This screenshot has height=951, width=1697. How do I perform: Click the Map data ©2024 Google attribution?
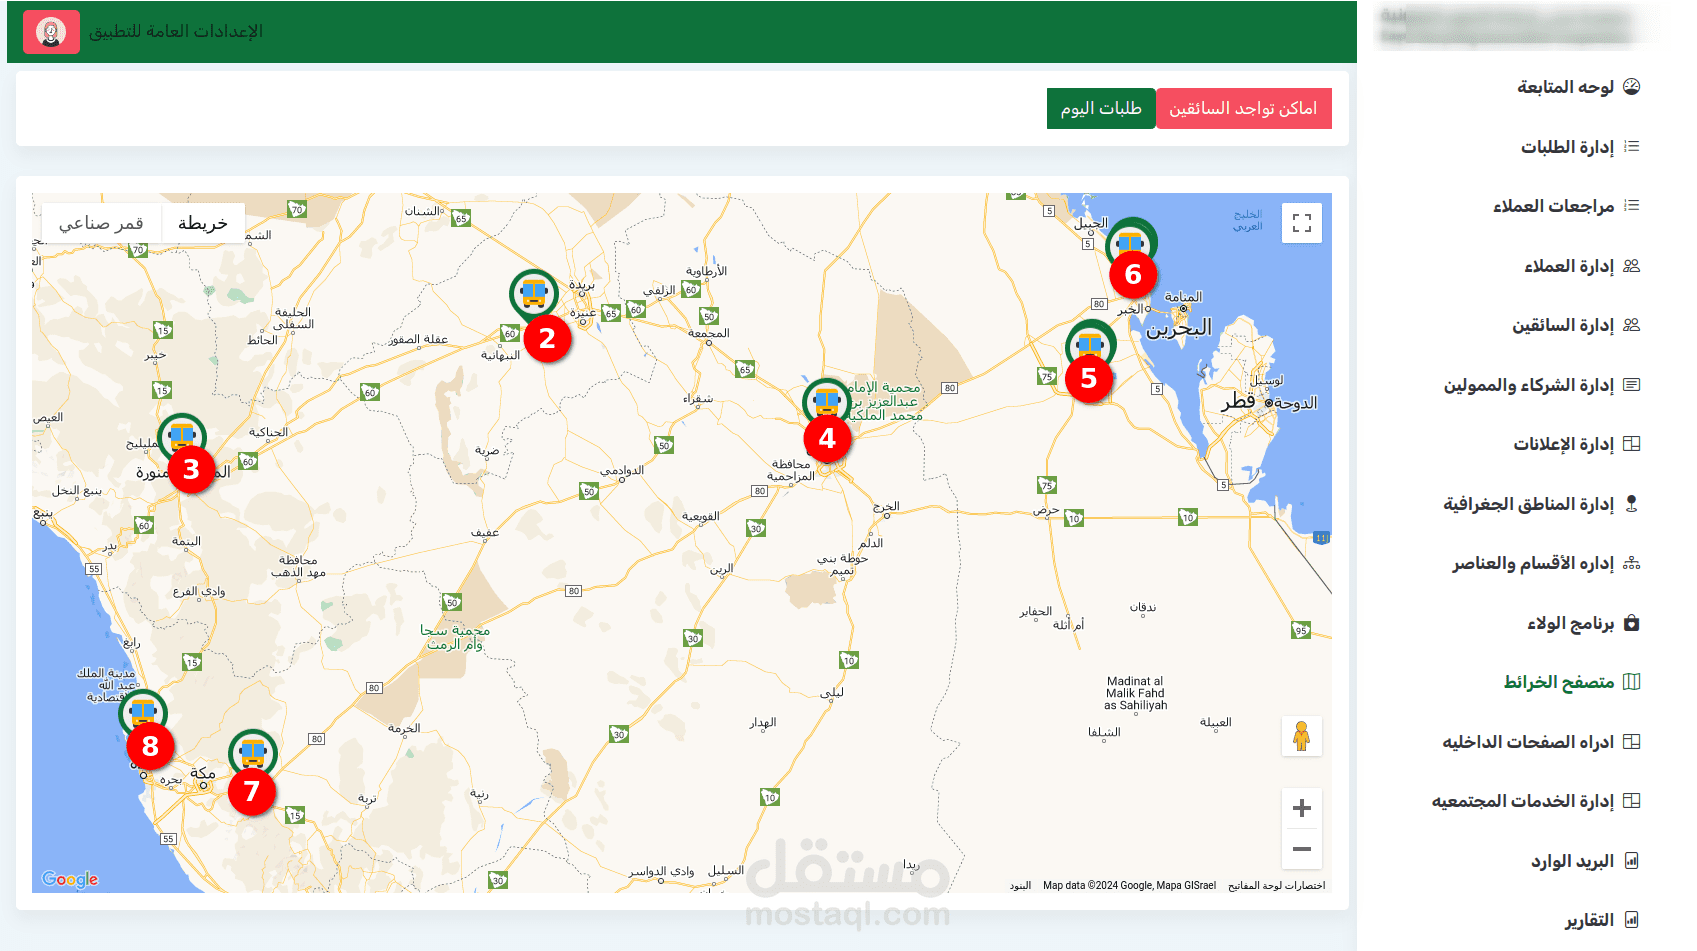click(1130, 885)
